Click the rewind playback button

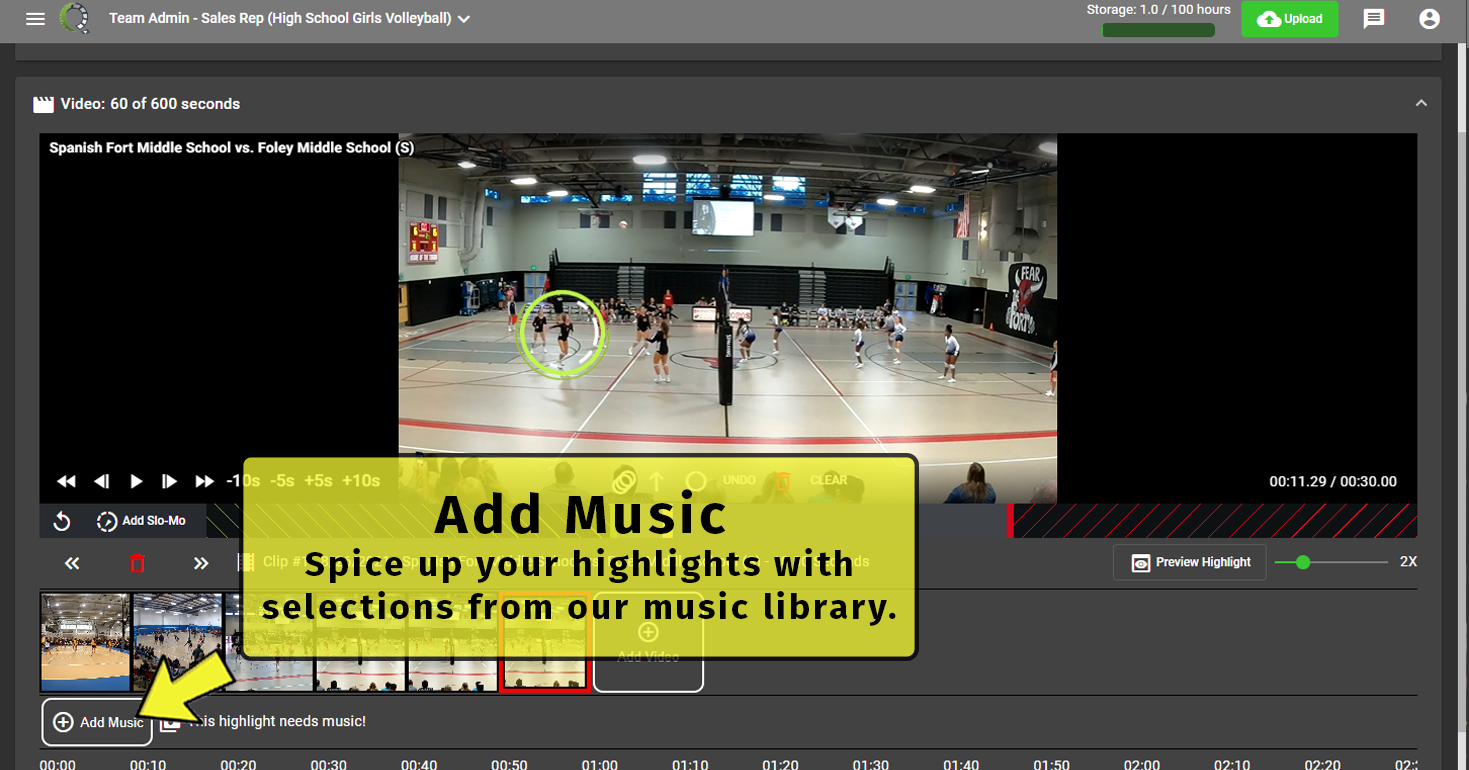(66, 481)
